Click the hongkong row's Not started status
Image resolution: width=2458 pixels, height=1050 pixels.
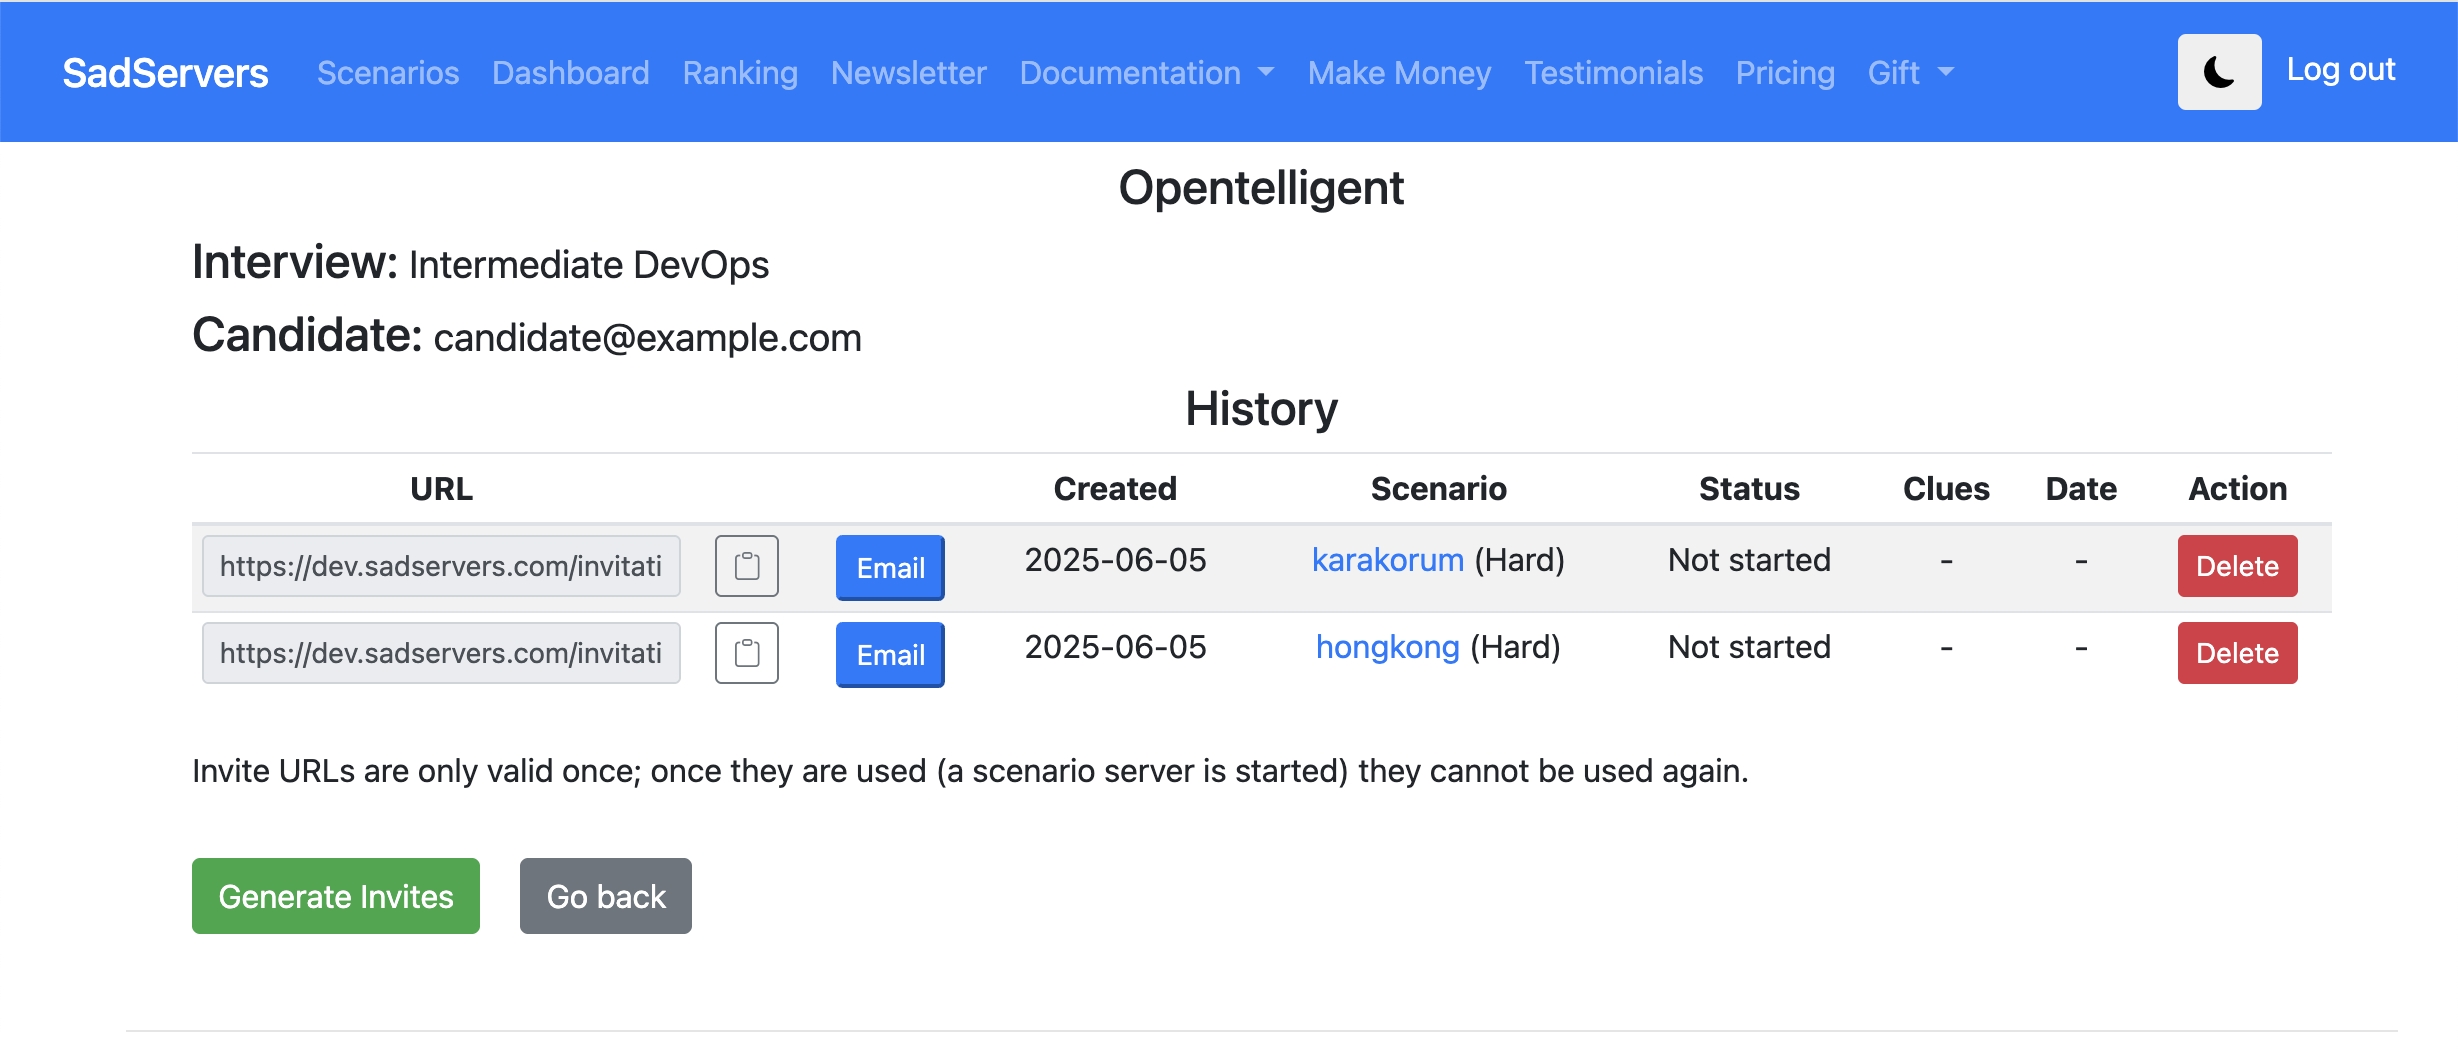[x=1749, y=647]
